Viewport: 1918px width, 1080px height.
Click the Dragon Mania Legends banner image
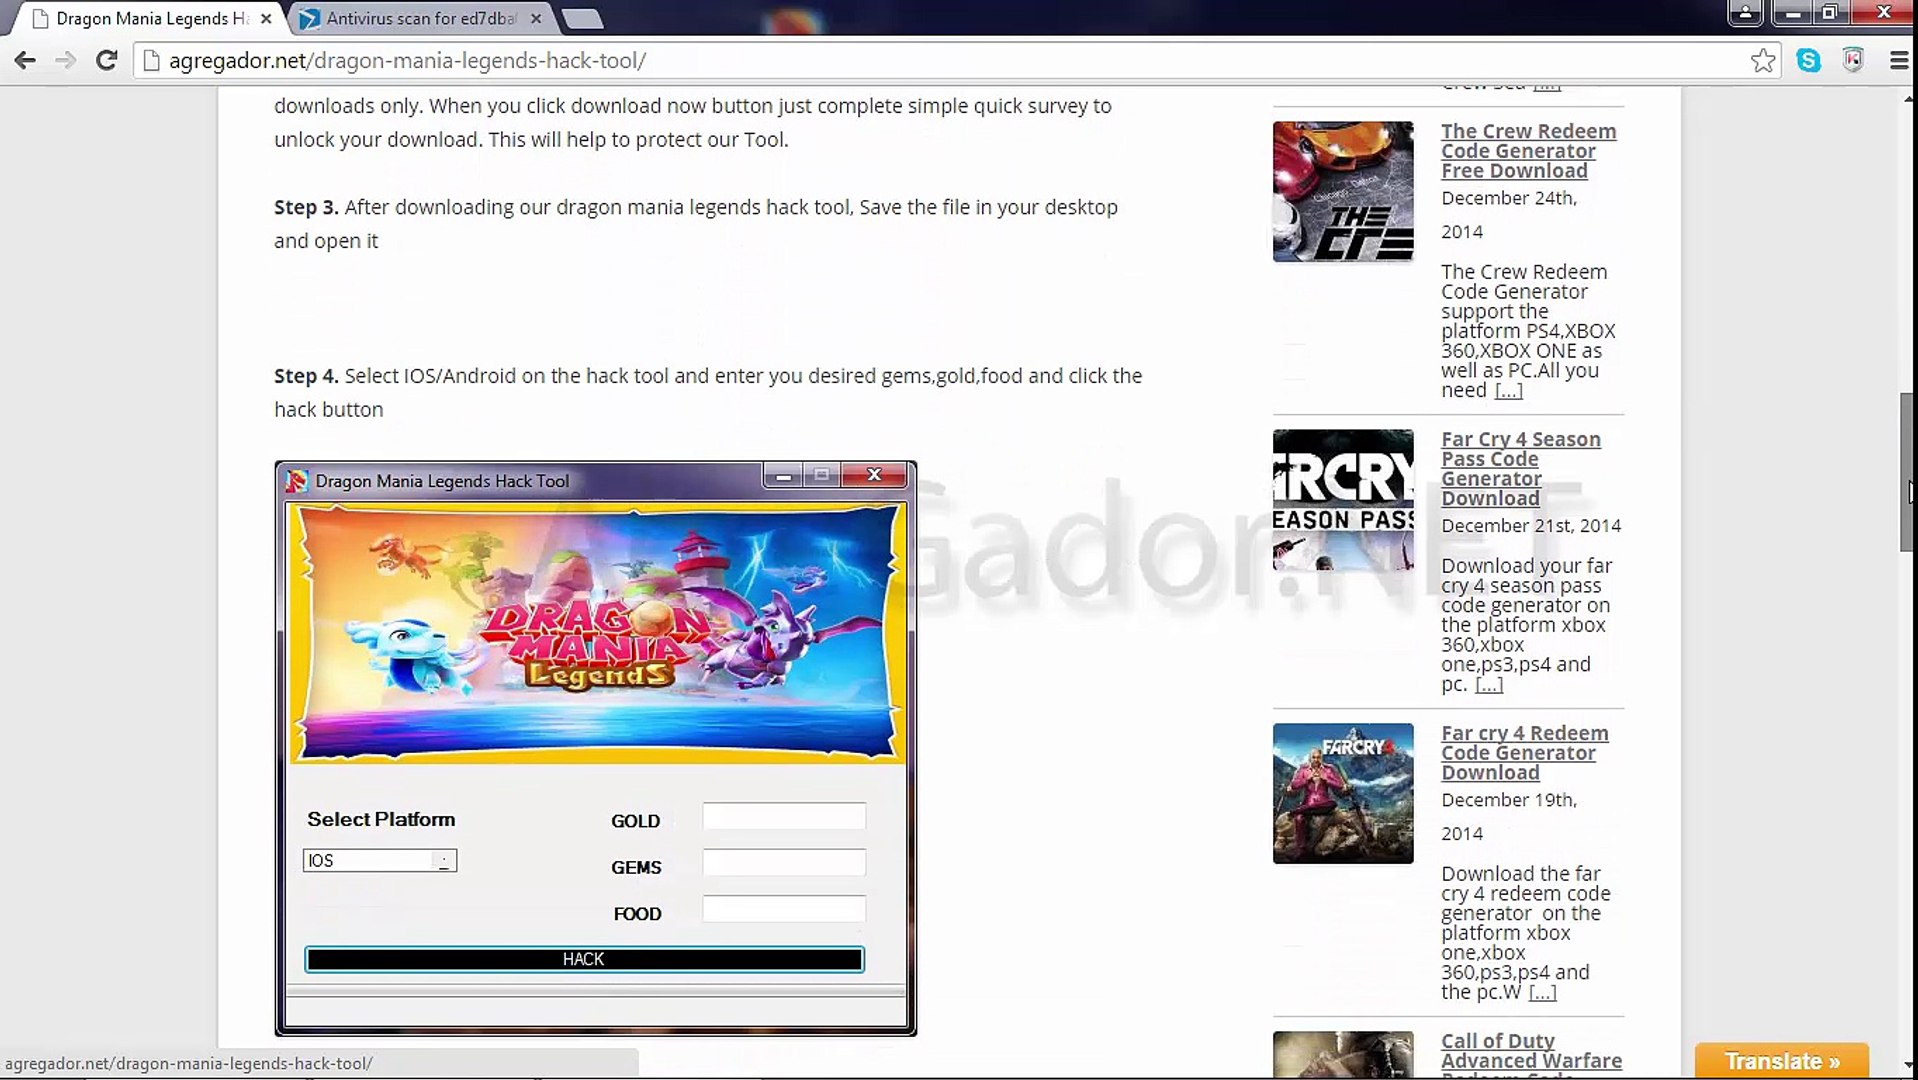coord(597,634)
